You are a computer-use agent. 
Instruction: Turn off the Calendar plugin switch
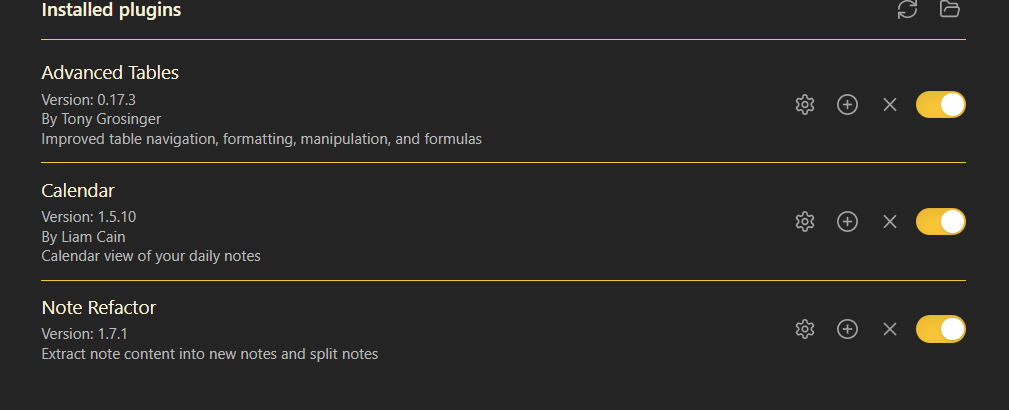pos(941,221)
